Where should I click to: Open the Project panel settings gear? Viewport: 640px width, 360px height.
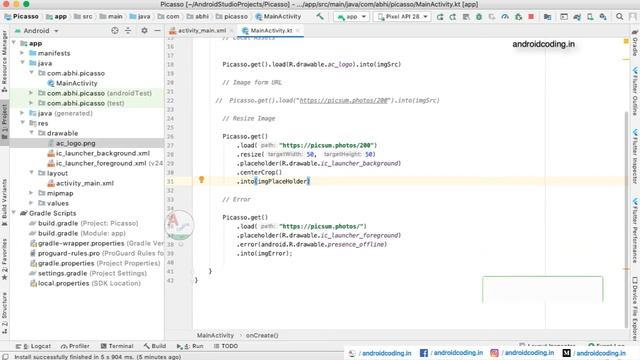(x=144, y=31)
